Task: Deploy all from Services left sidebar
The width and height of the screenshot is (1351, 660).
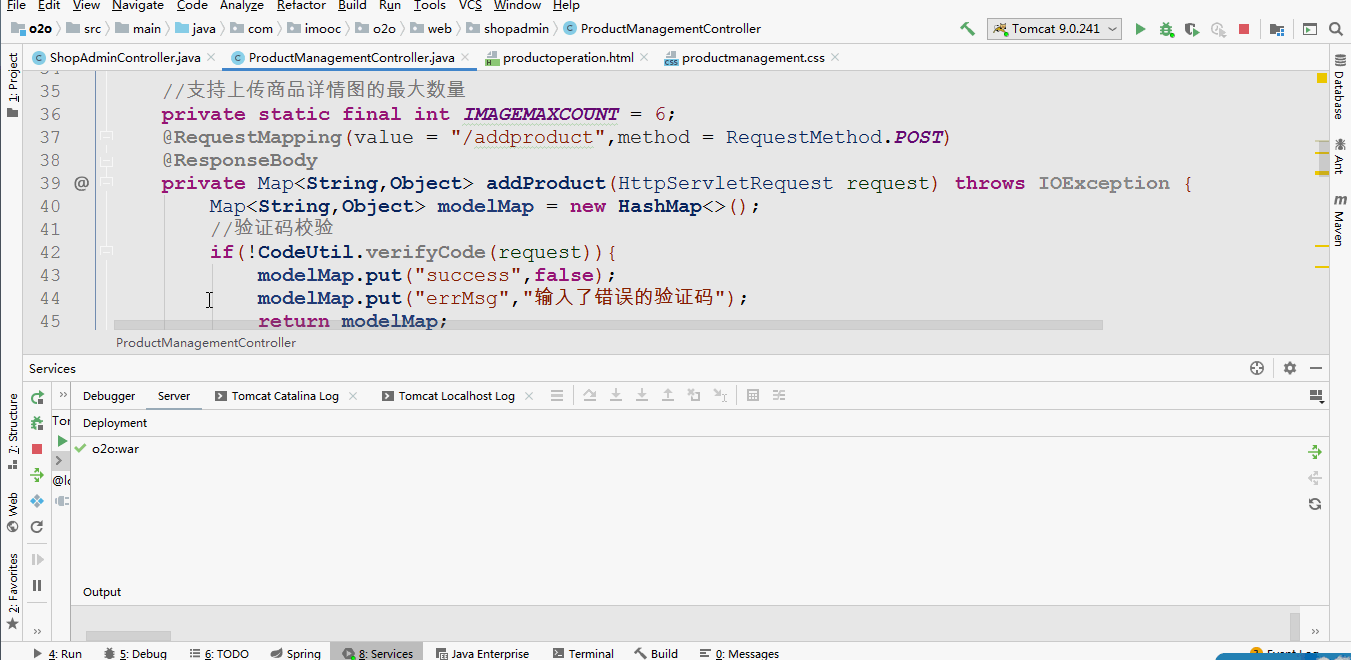Action: (37, 475)
